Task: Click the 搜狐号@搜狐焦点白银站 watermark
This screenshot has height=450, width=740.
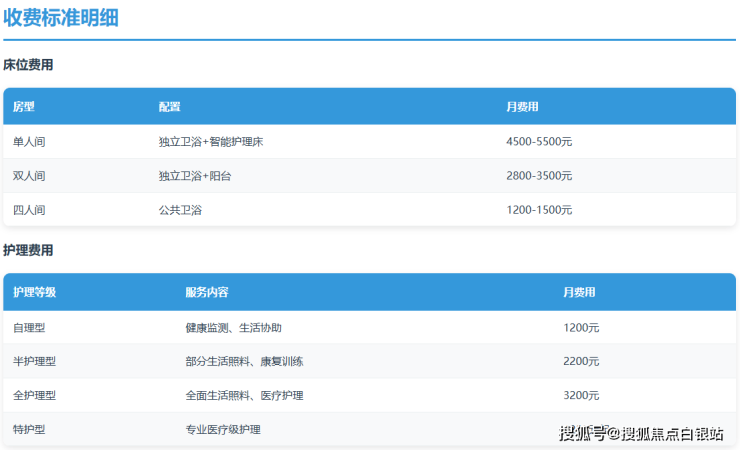Action: click(x=641, y=433)
